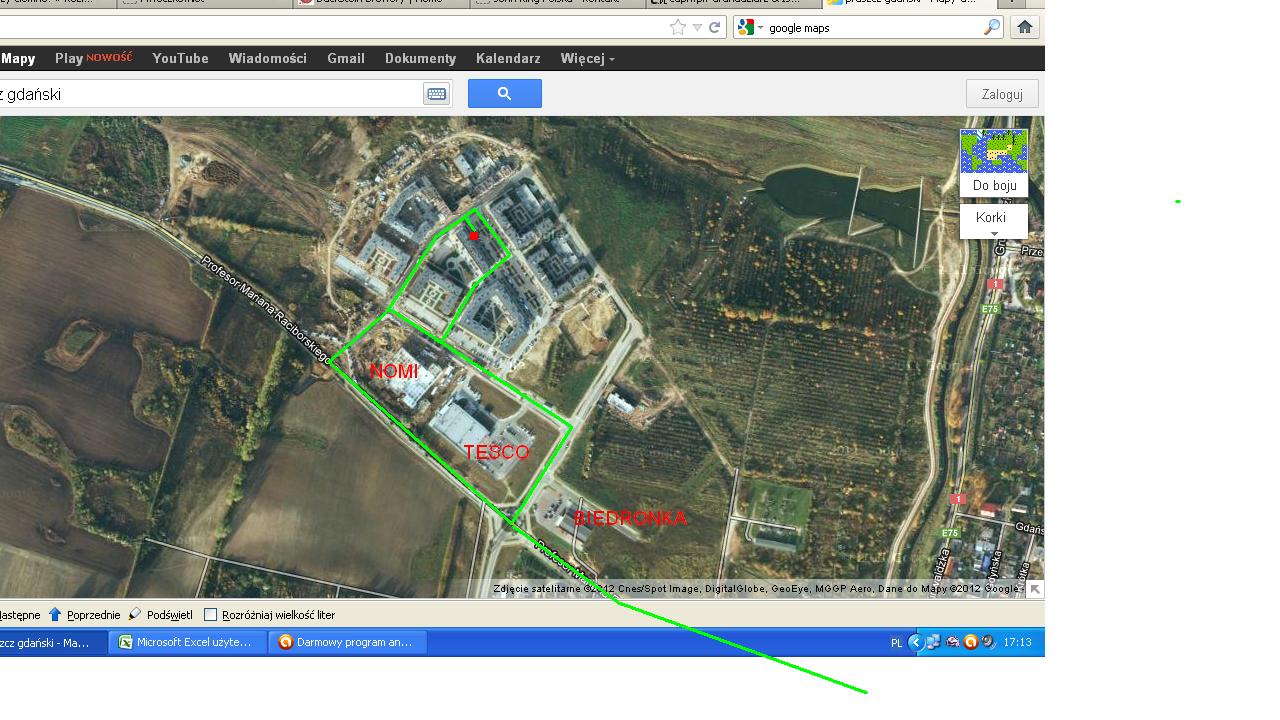Click the Następne find-next button
This screenshot has height=720, width=1280.
pos(21,615)
